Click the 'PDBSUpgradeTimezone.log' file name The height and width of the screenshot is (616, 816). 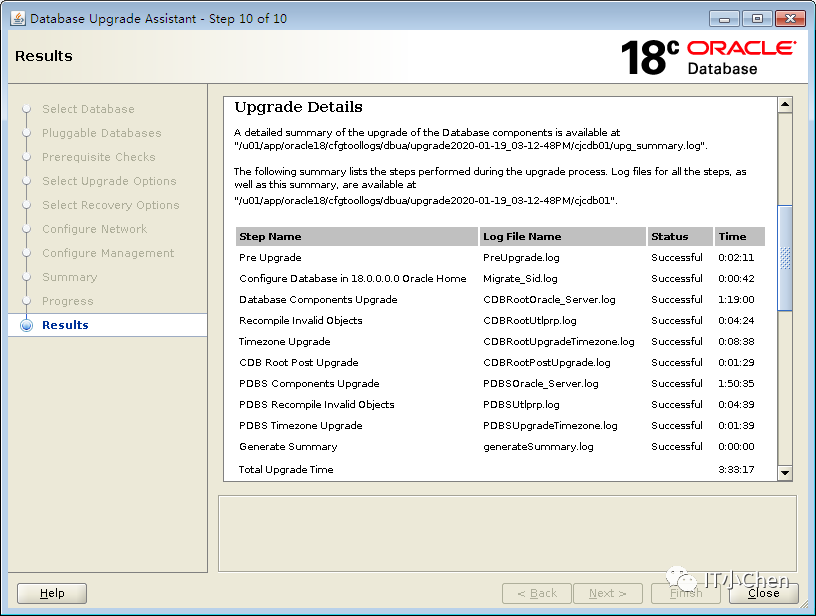pos(551,426)
